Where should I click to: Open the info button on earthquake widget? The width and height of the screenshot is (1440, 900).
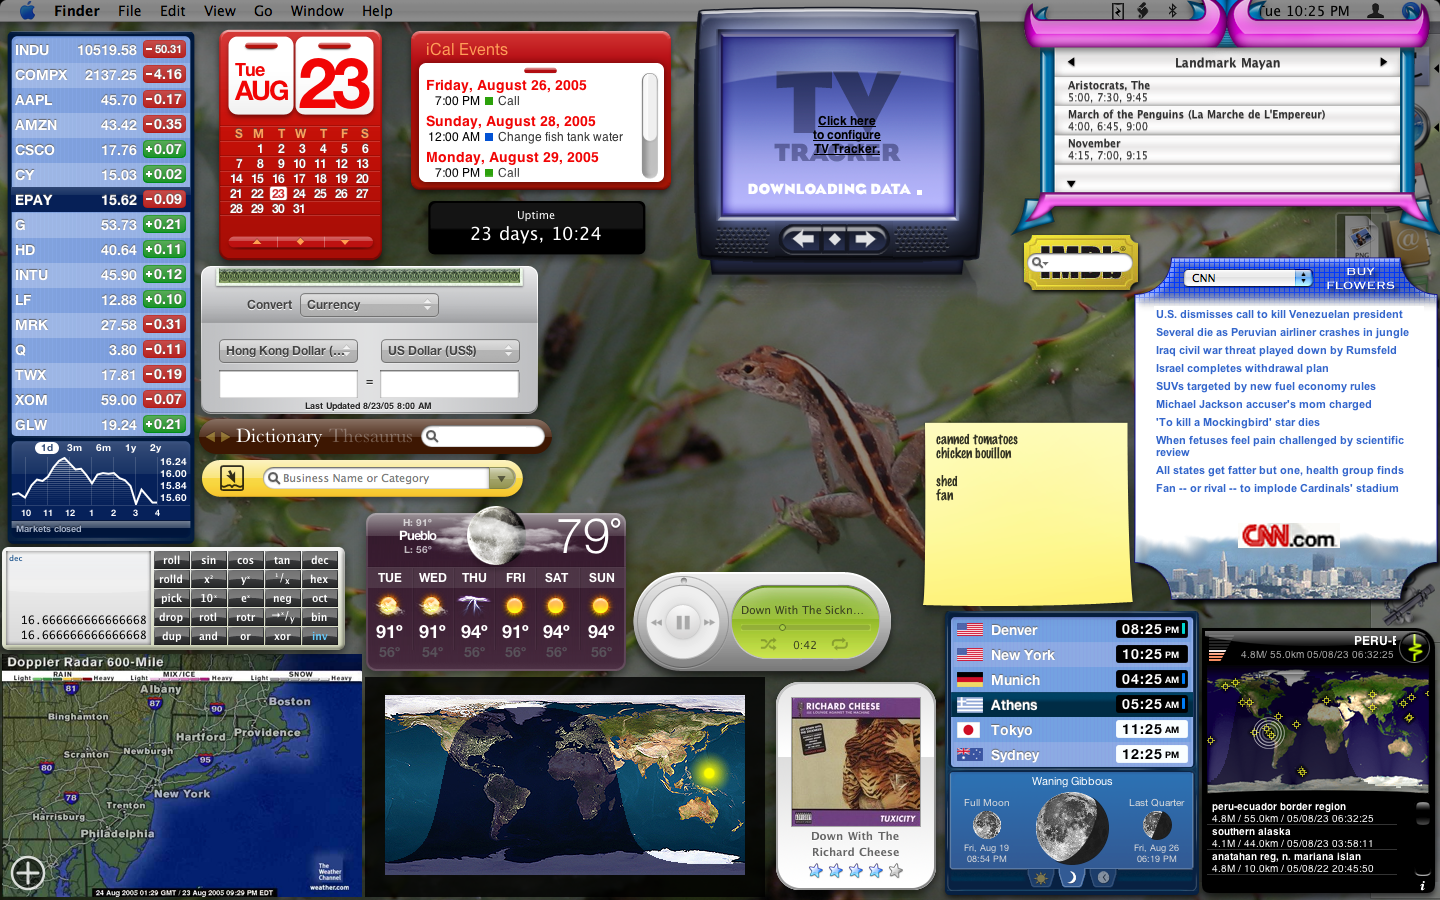pos(1423,886)
